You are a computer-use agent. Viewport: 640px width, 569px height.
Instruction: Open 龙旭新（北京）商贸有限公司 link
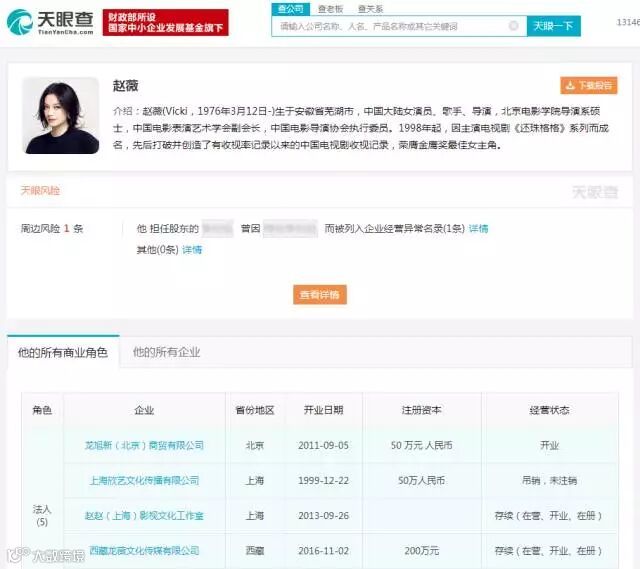click(x=144, y=445)
